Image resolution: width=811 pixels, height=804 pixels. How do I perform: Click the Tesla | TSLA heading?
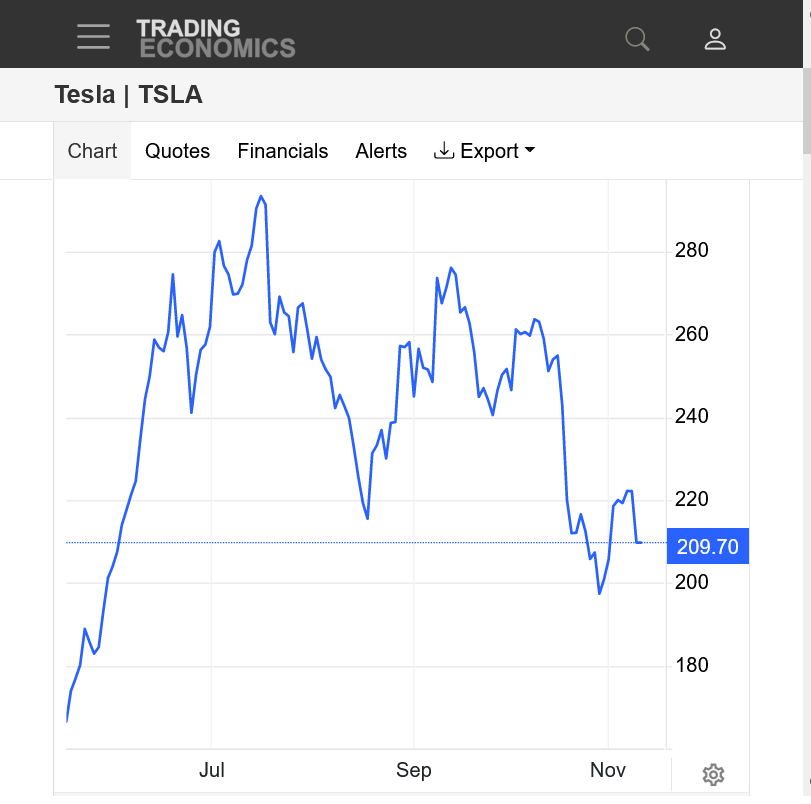click(x=128, y=95)
